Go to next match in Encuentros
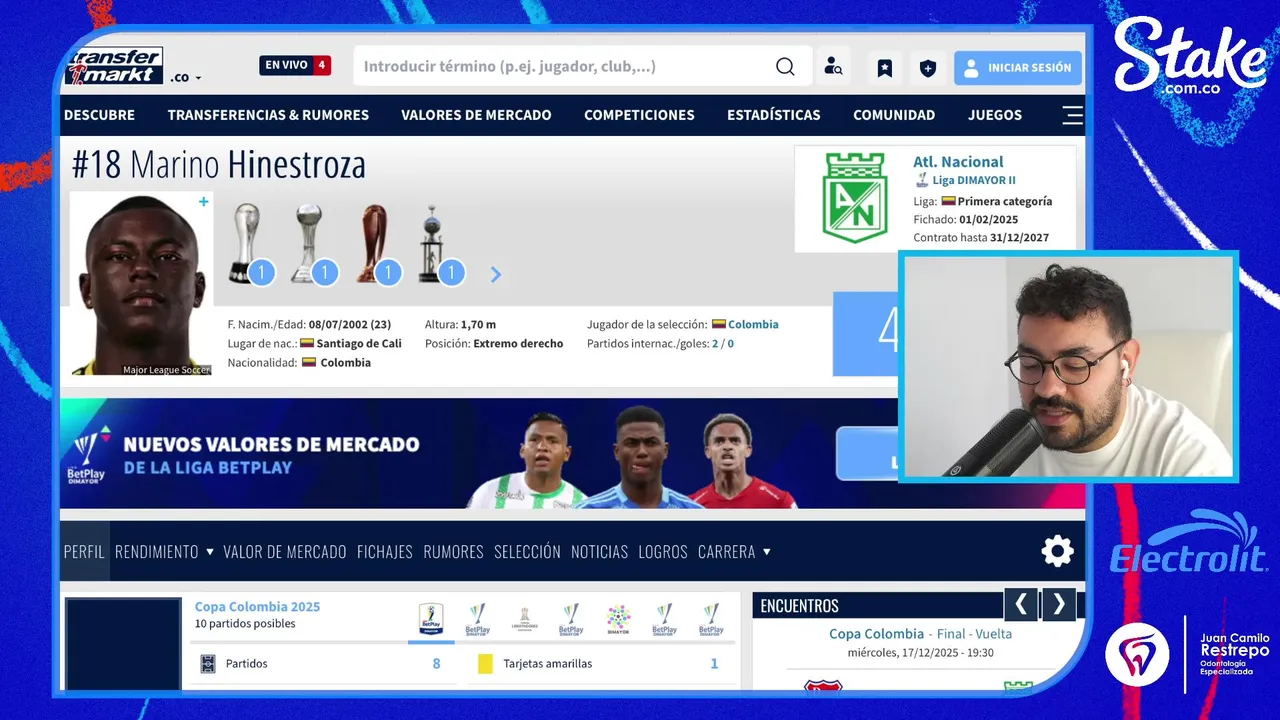Viewport: 1280px width, 720px height. [x=1059, y=604]
